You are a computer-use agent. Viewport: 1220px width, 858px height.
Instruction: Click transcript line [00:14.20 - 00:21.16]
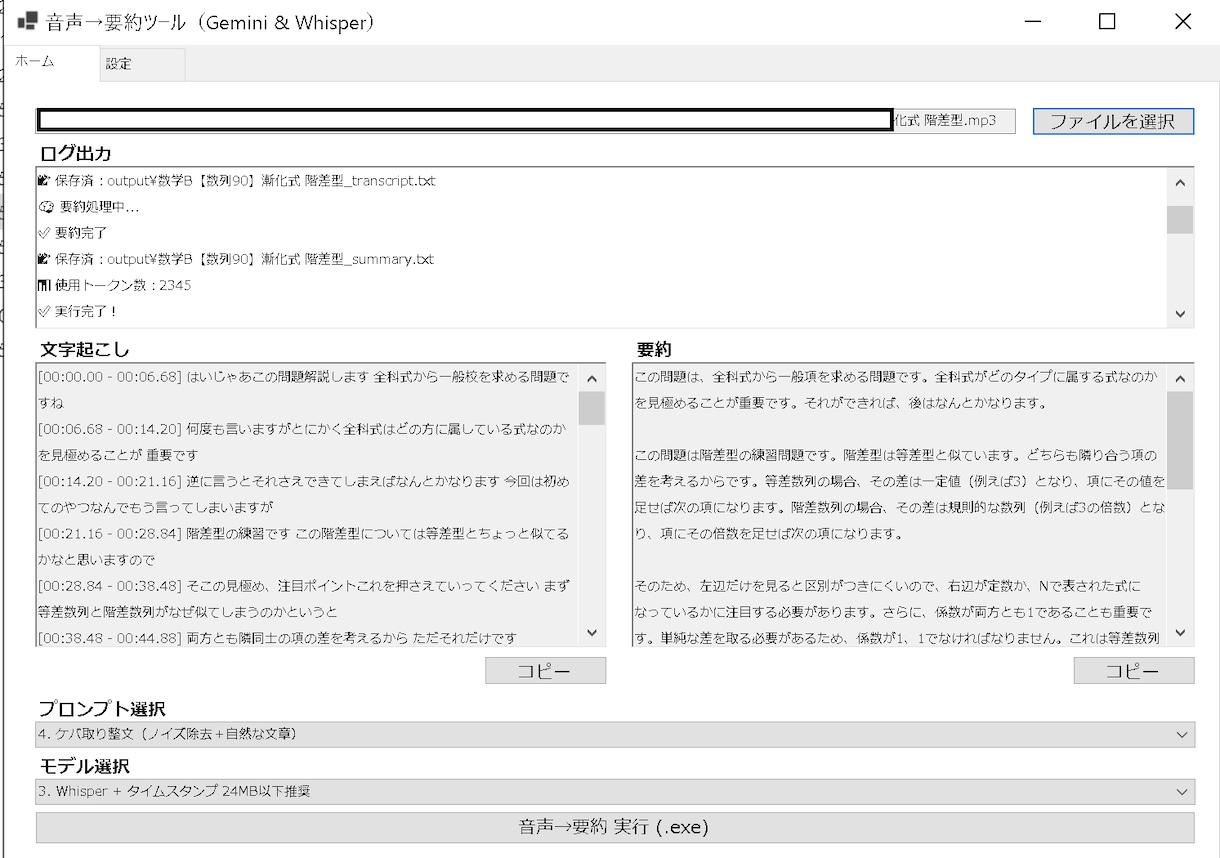[304, 493]
